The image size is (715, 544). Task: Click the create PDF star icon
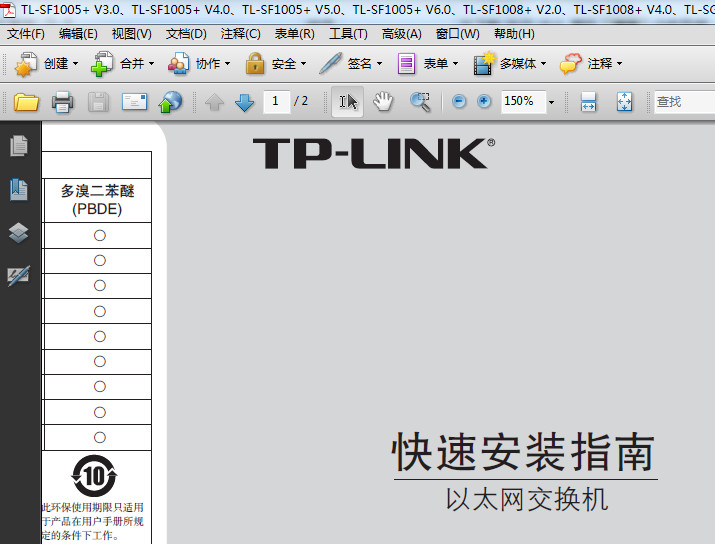pos(26,64)
